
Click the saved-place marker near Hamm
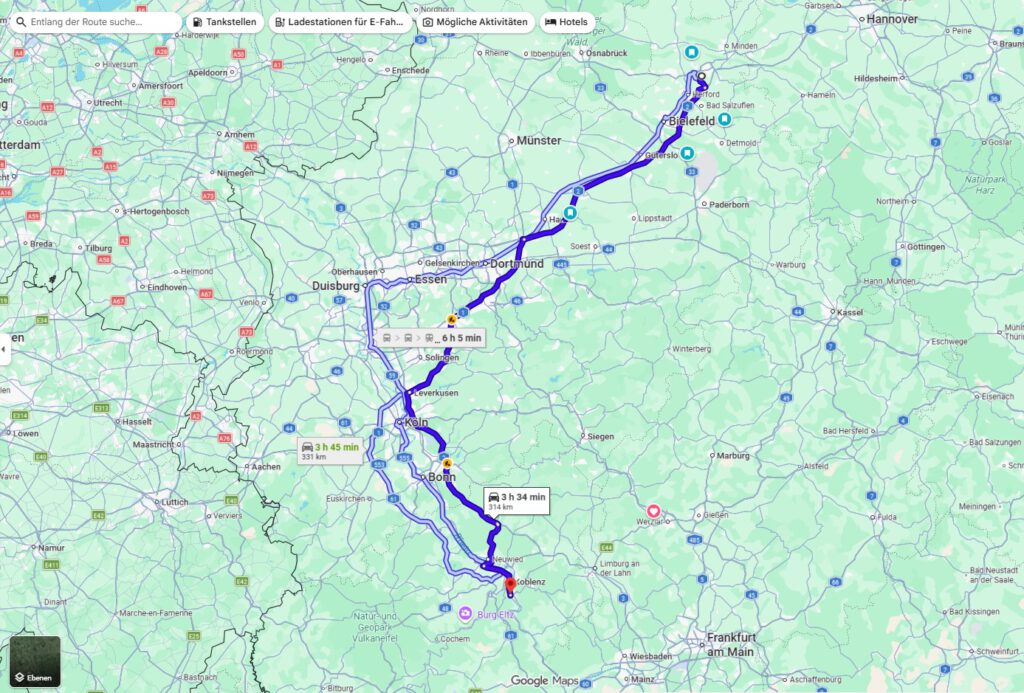coord(571,213)
